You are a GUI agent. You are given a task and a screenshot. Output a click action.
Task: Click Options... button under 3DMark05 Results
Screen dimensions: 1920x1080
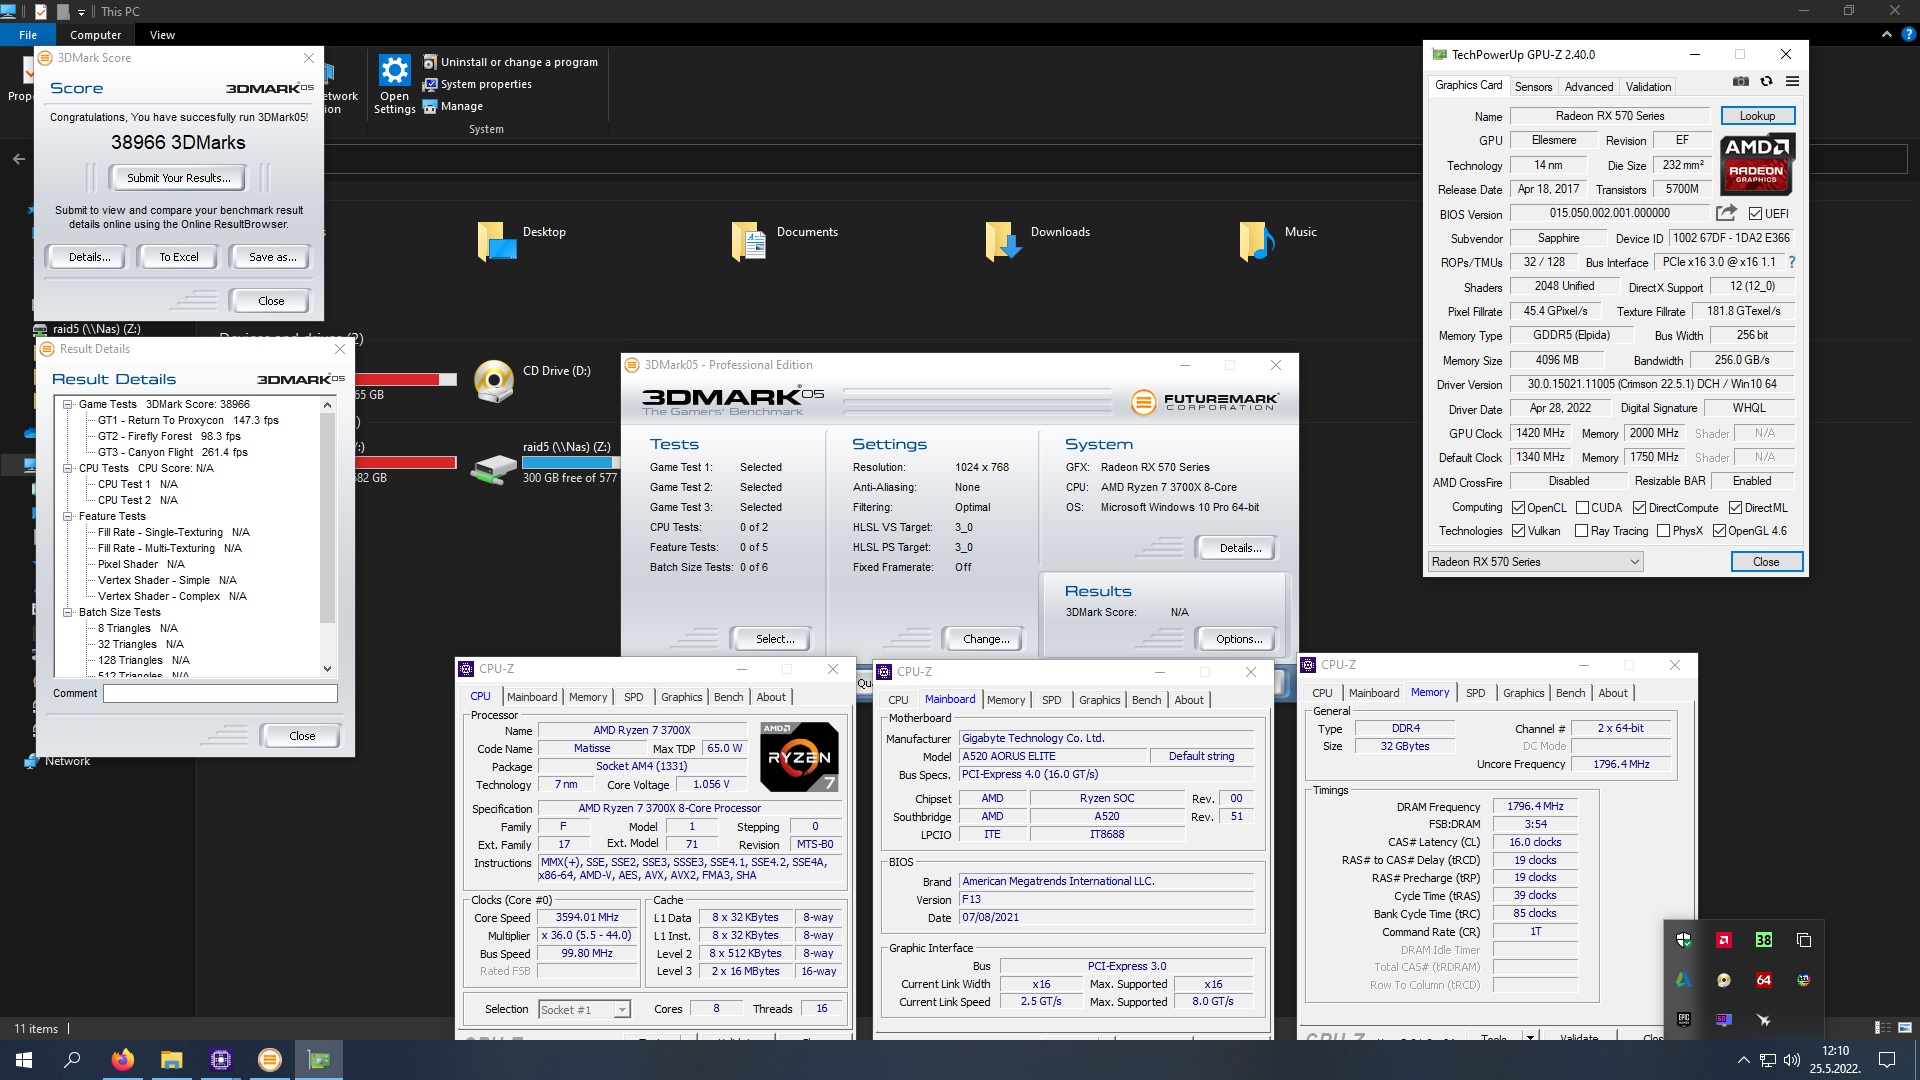(x=1239, y=639)
